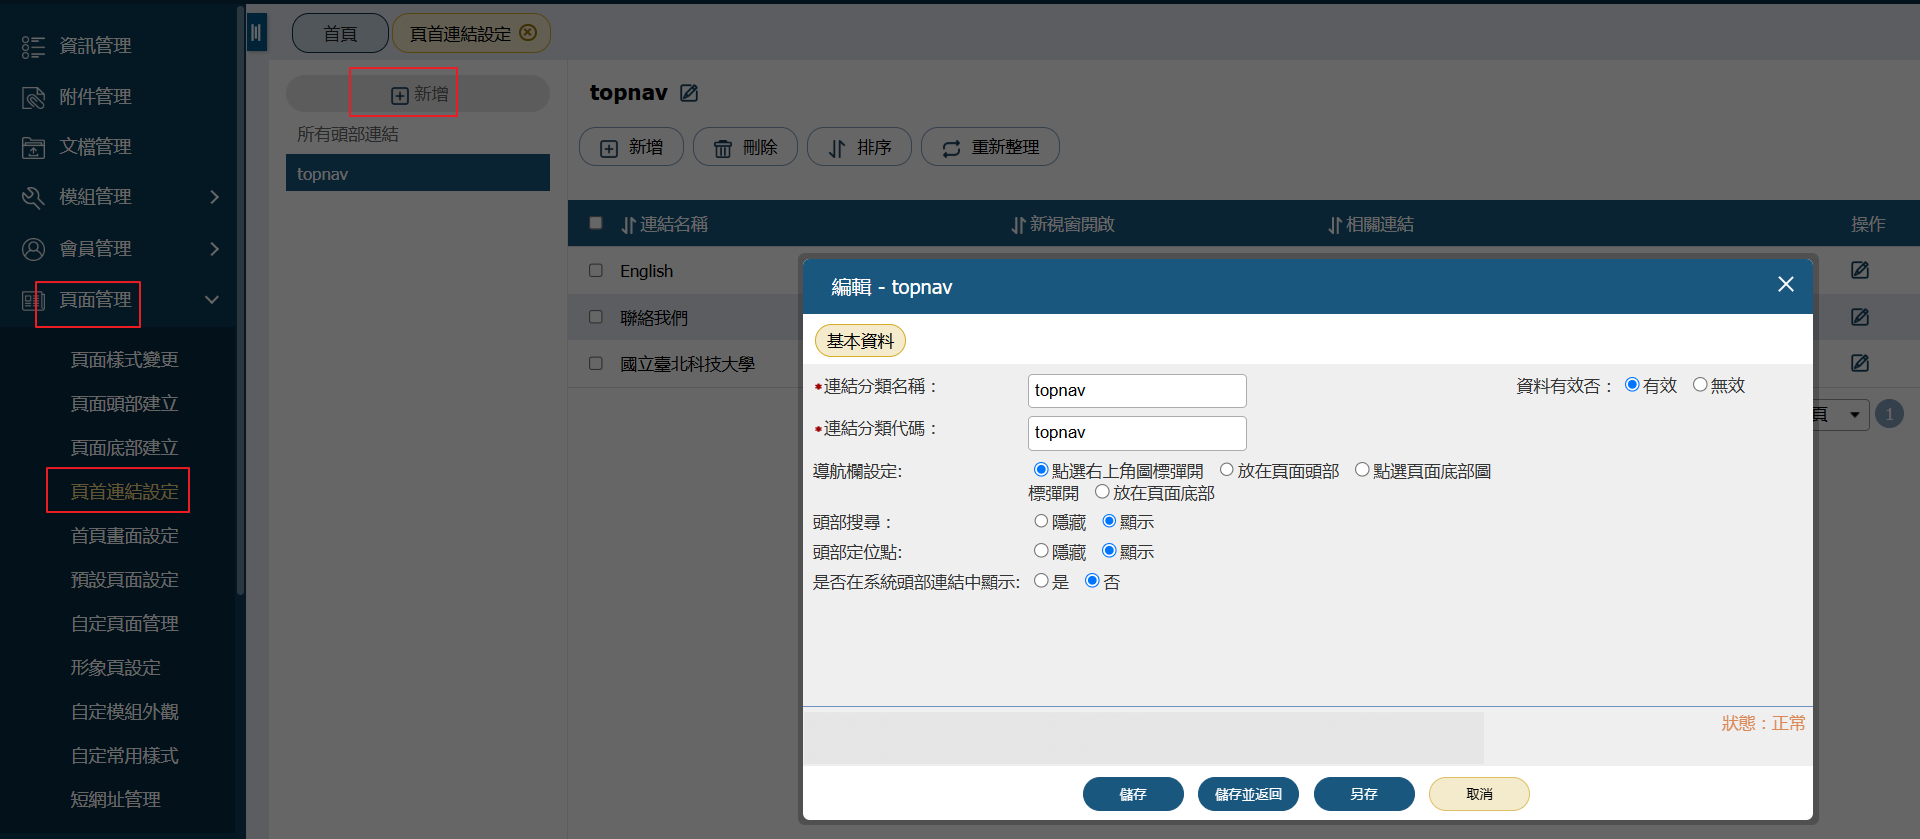Edit the 聯絡我們 row via its pencil icon
Screen dimensions: 1920x839
click(x=1860, y=317)
